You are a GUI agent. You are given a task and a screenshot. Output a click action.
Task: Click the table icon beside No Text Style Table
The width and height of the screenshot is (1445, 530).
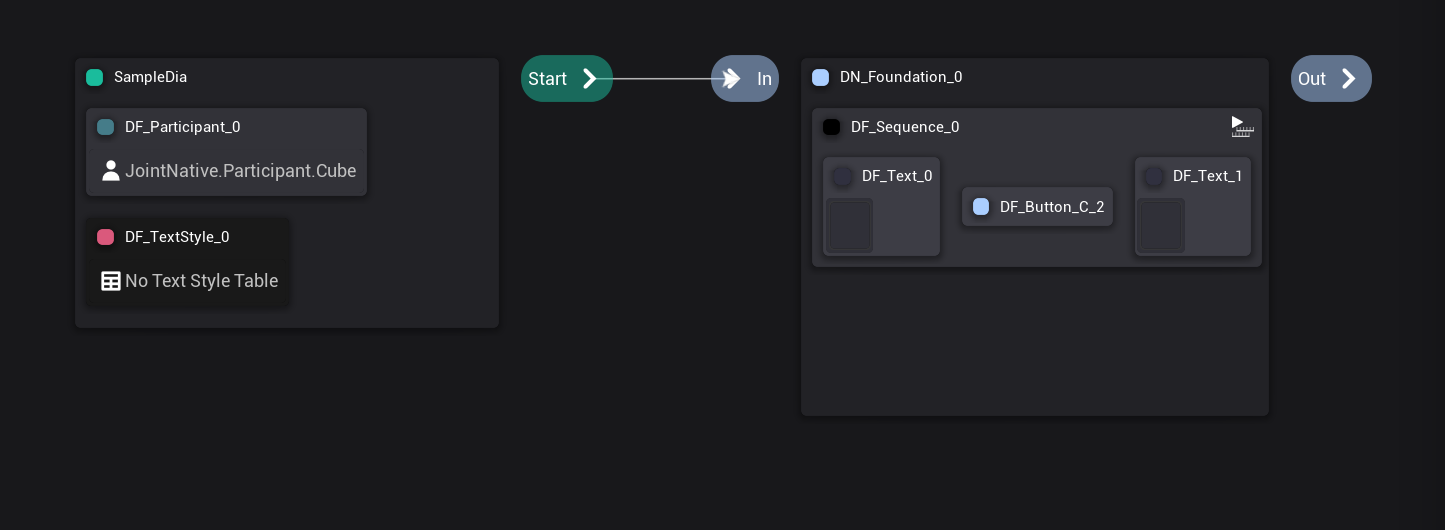coord(111,281)
